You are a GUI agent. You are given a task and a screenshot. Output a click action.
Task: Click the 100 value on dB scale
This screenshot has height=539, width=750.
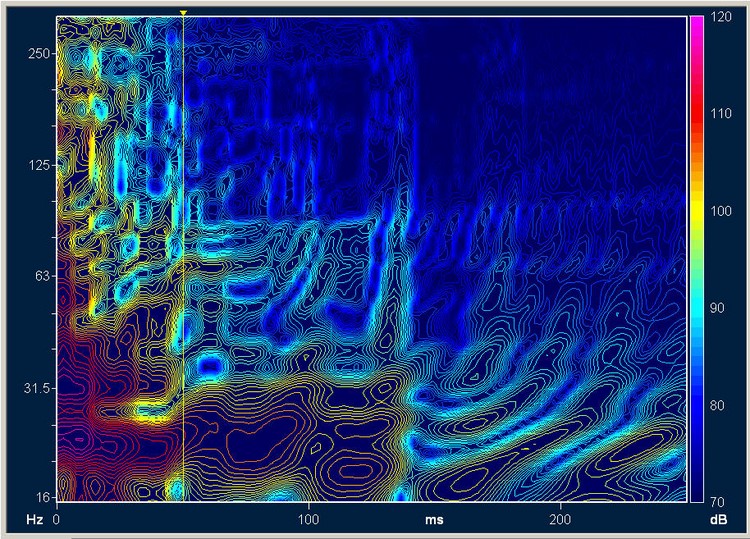(721, 211)
